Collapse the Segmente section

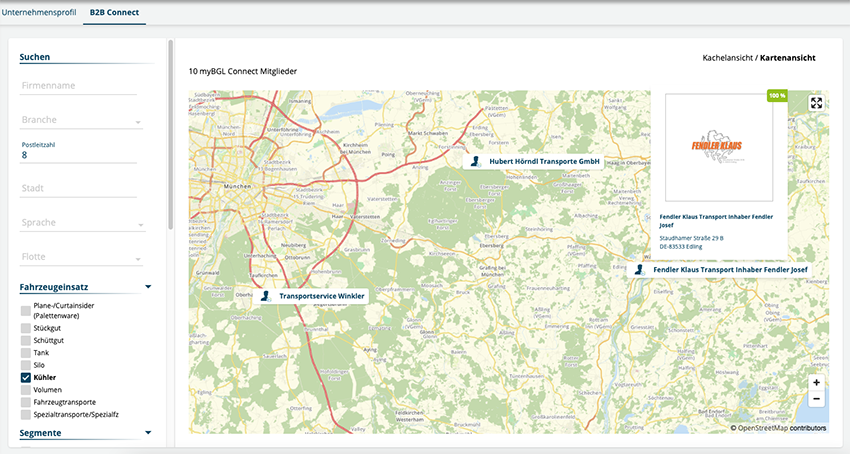coord(148,433)
